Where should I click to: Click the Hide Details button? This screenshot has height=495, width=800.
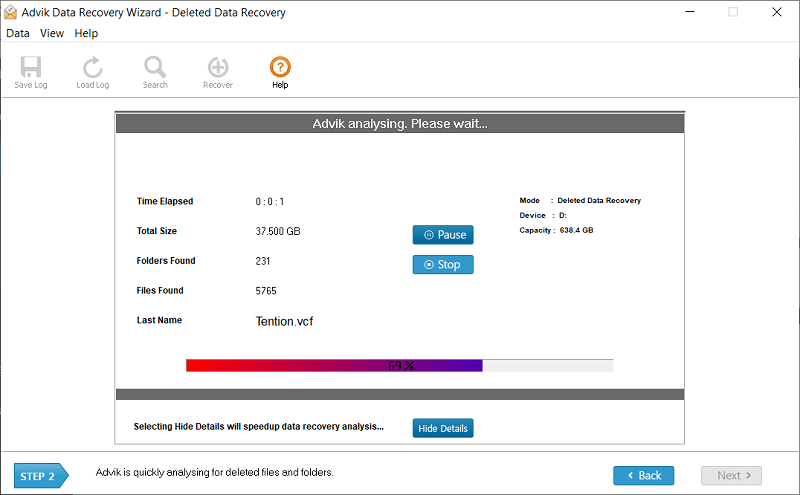tap(443, 428)
